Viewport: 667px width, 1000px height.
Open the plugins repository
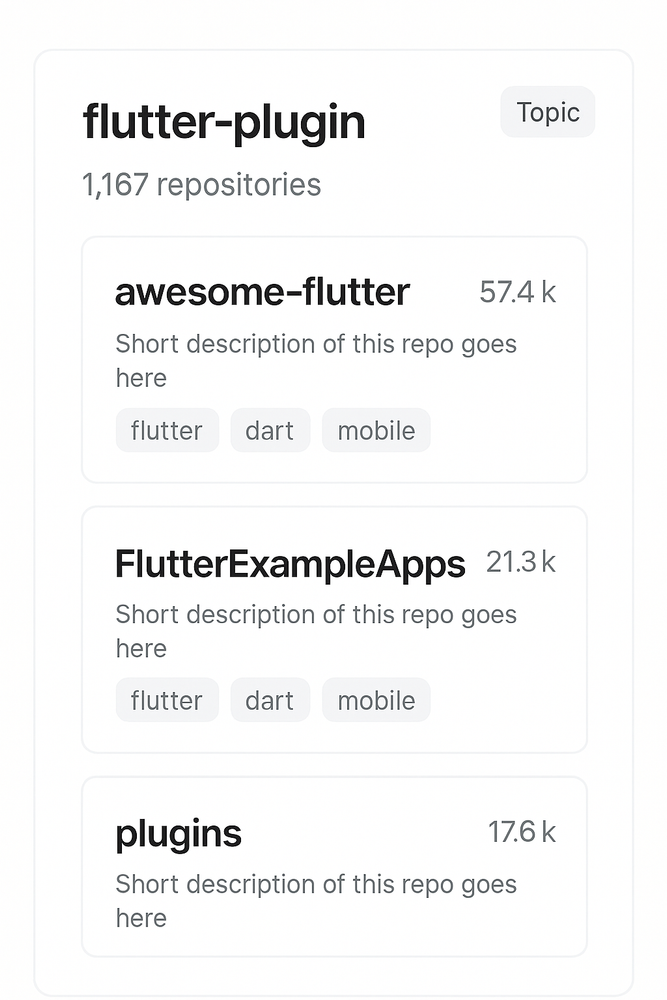click(x=178, y=833)
